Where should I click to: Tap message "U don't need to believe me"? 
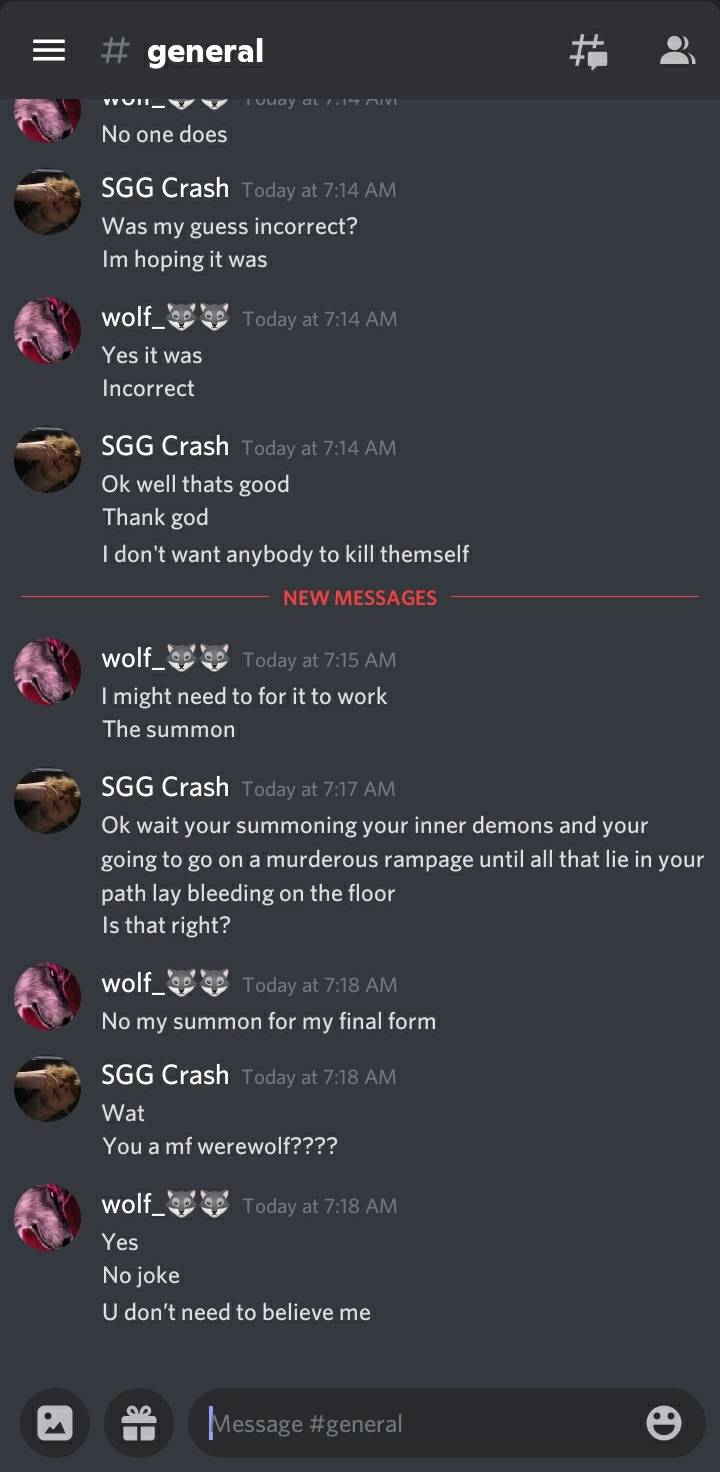point(236,1312)
